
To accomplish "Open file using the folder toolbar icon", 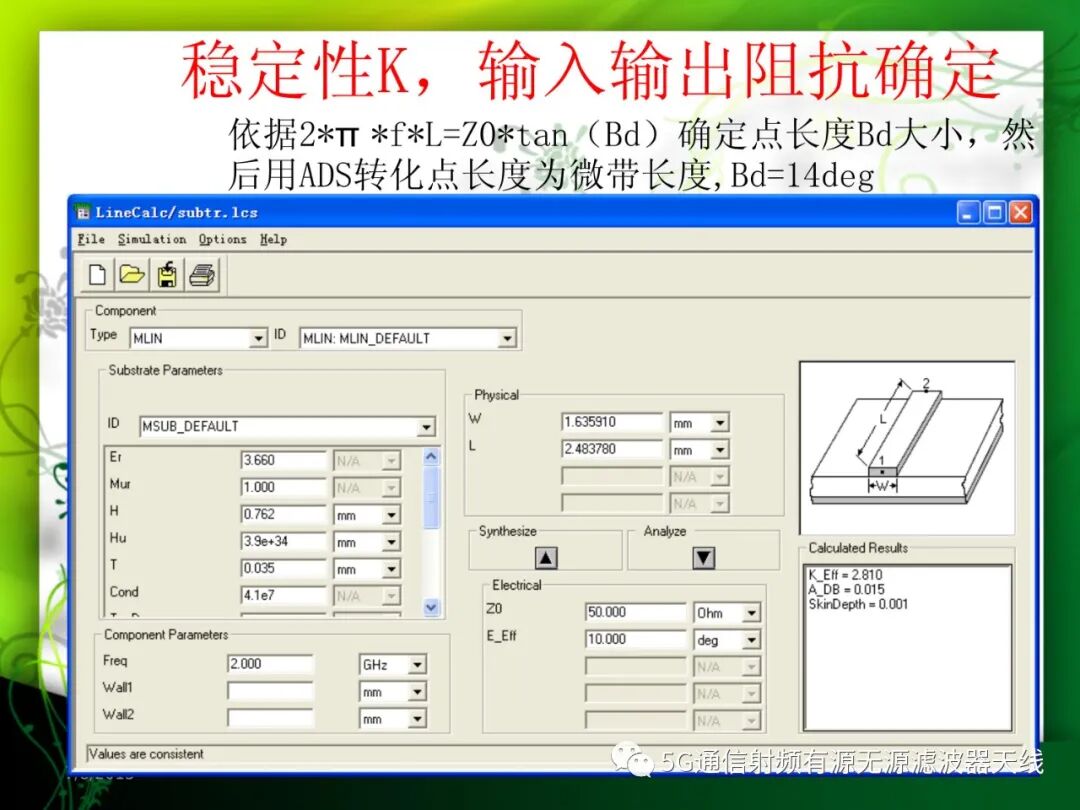I will (x=132, y=275).
